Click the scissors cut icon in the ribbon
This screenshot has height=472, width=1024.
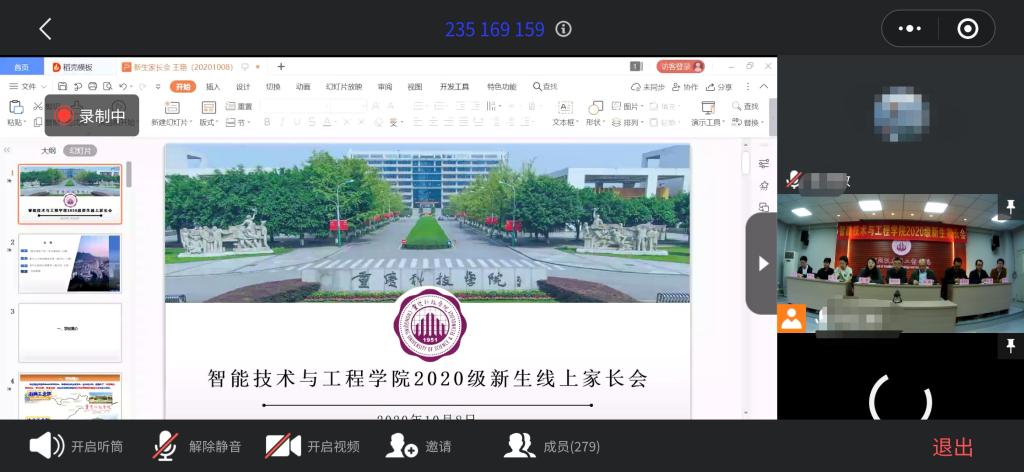point(38,106)
